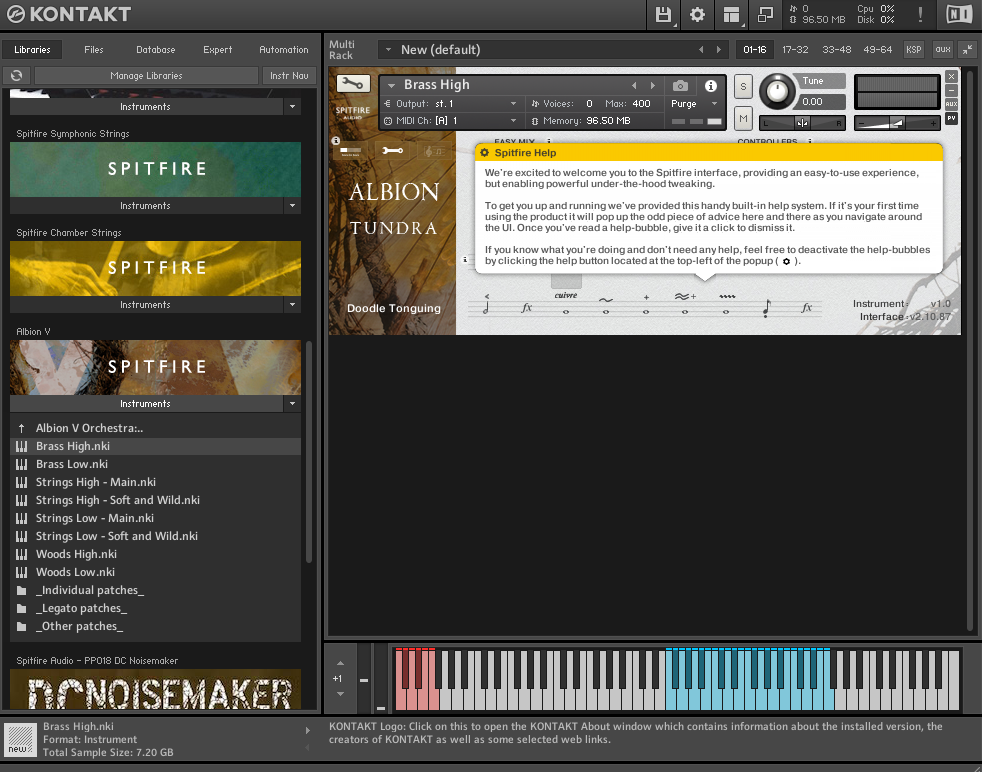Open instrument edit mode wrench for Brass High
The image size is (982, 772).
353,83
